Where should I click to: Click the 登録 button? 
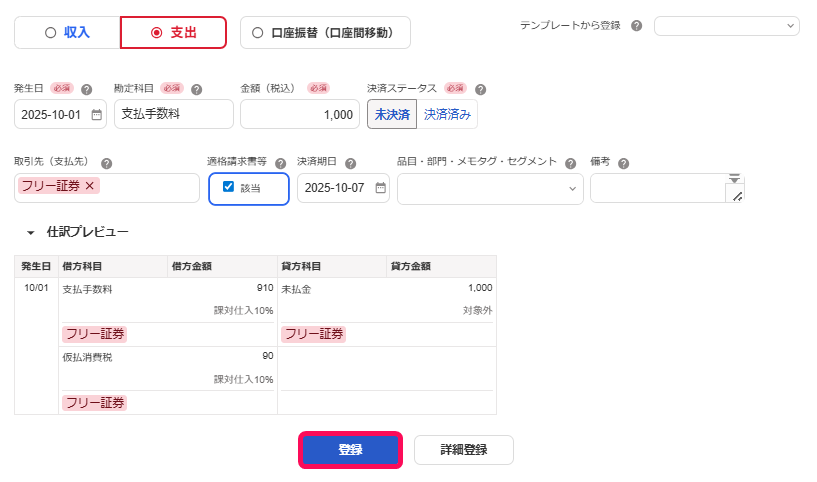[350, 450]
